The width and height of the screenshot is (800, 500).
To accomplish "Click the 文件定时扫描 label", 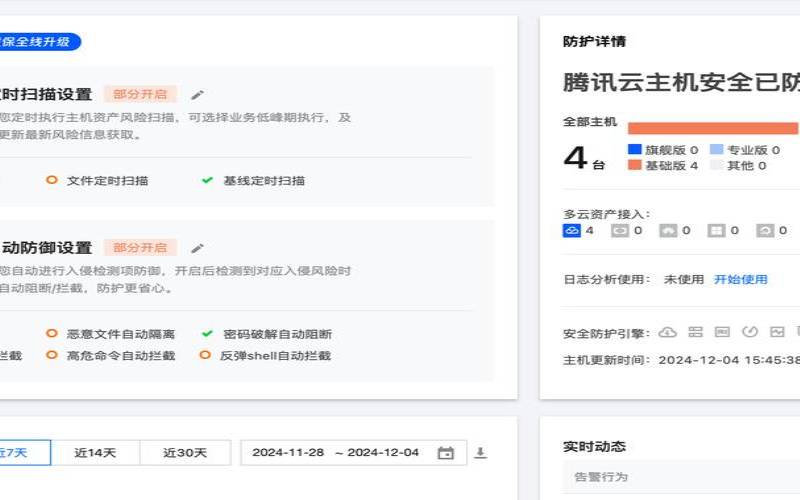I will [108, 181].
